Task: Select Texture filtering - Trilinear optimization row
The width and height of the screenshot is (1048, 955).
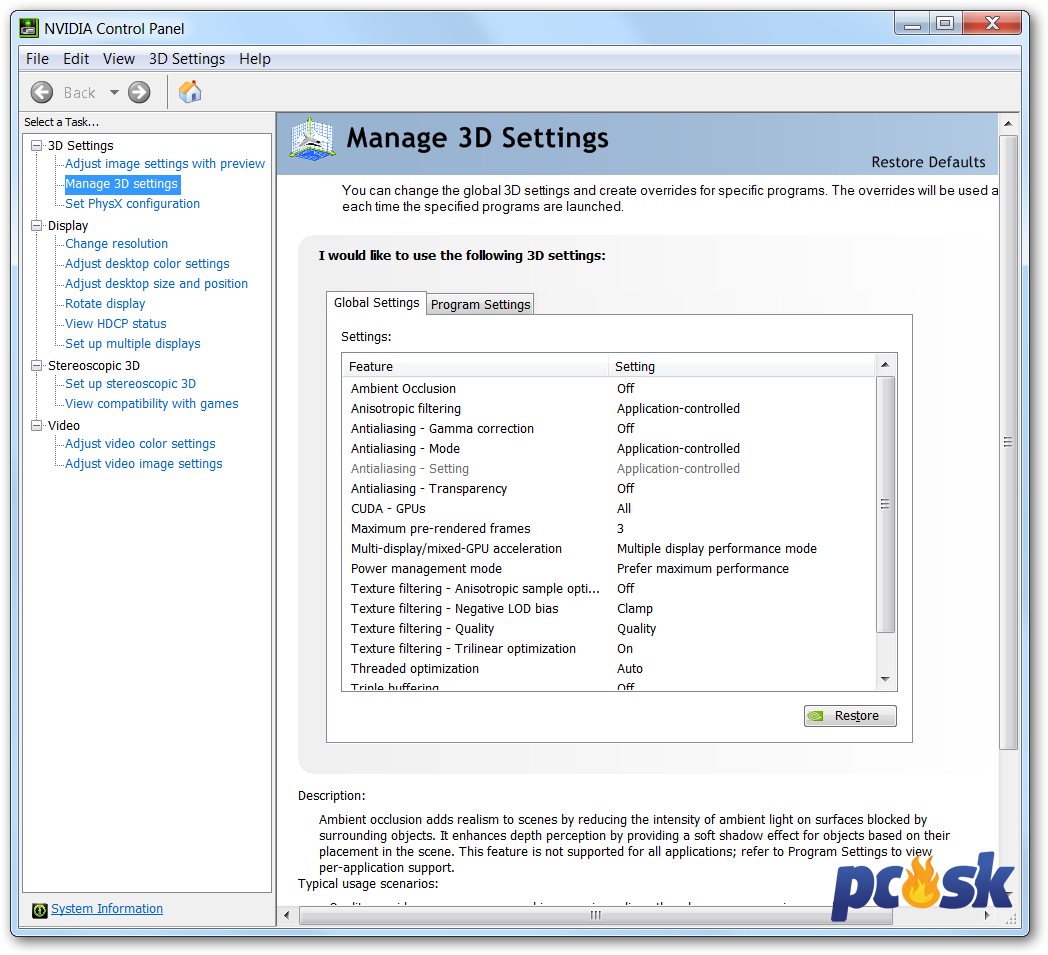Action: [x=609, y=650]
